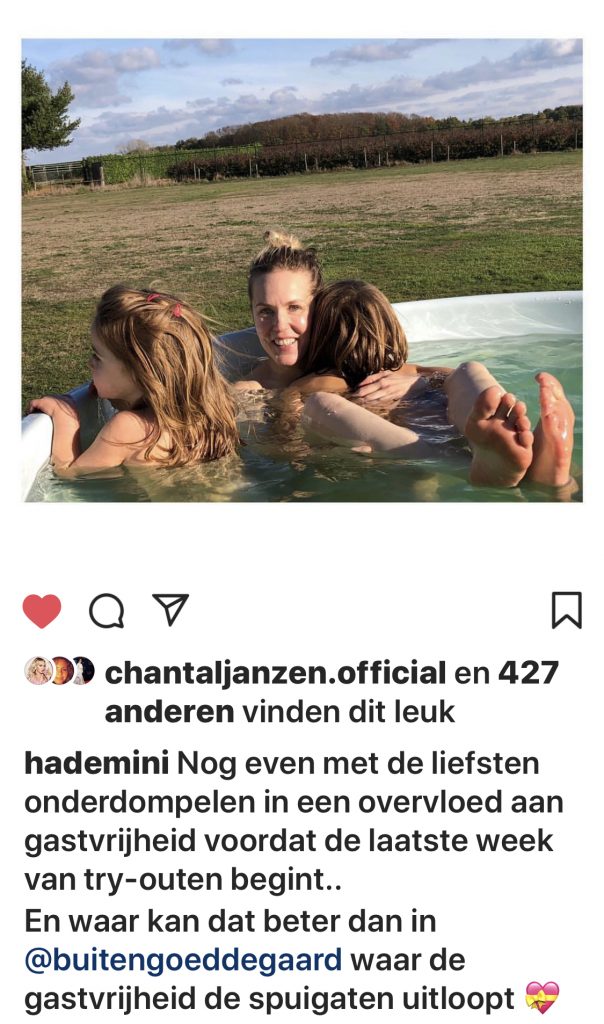Open the second liker's profile avatar
This screenshot has width=604, height=1024.
point(62,671)
